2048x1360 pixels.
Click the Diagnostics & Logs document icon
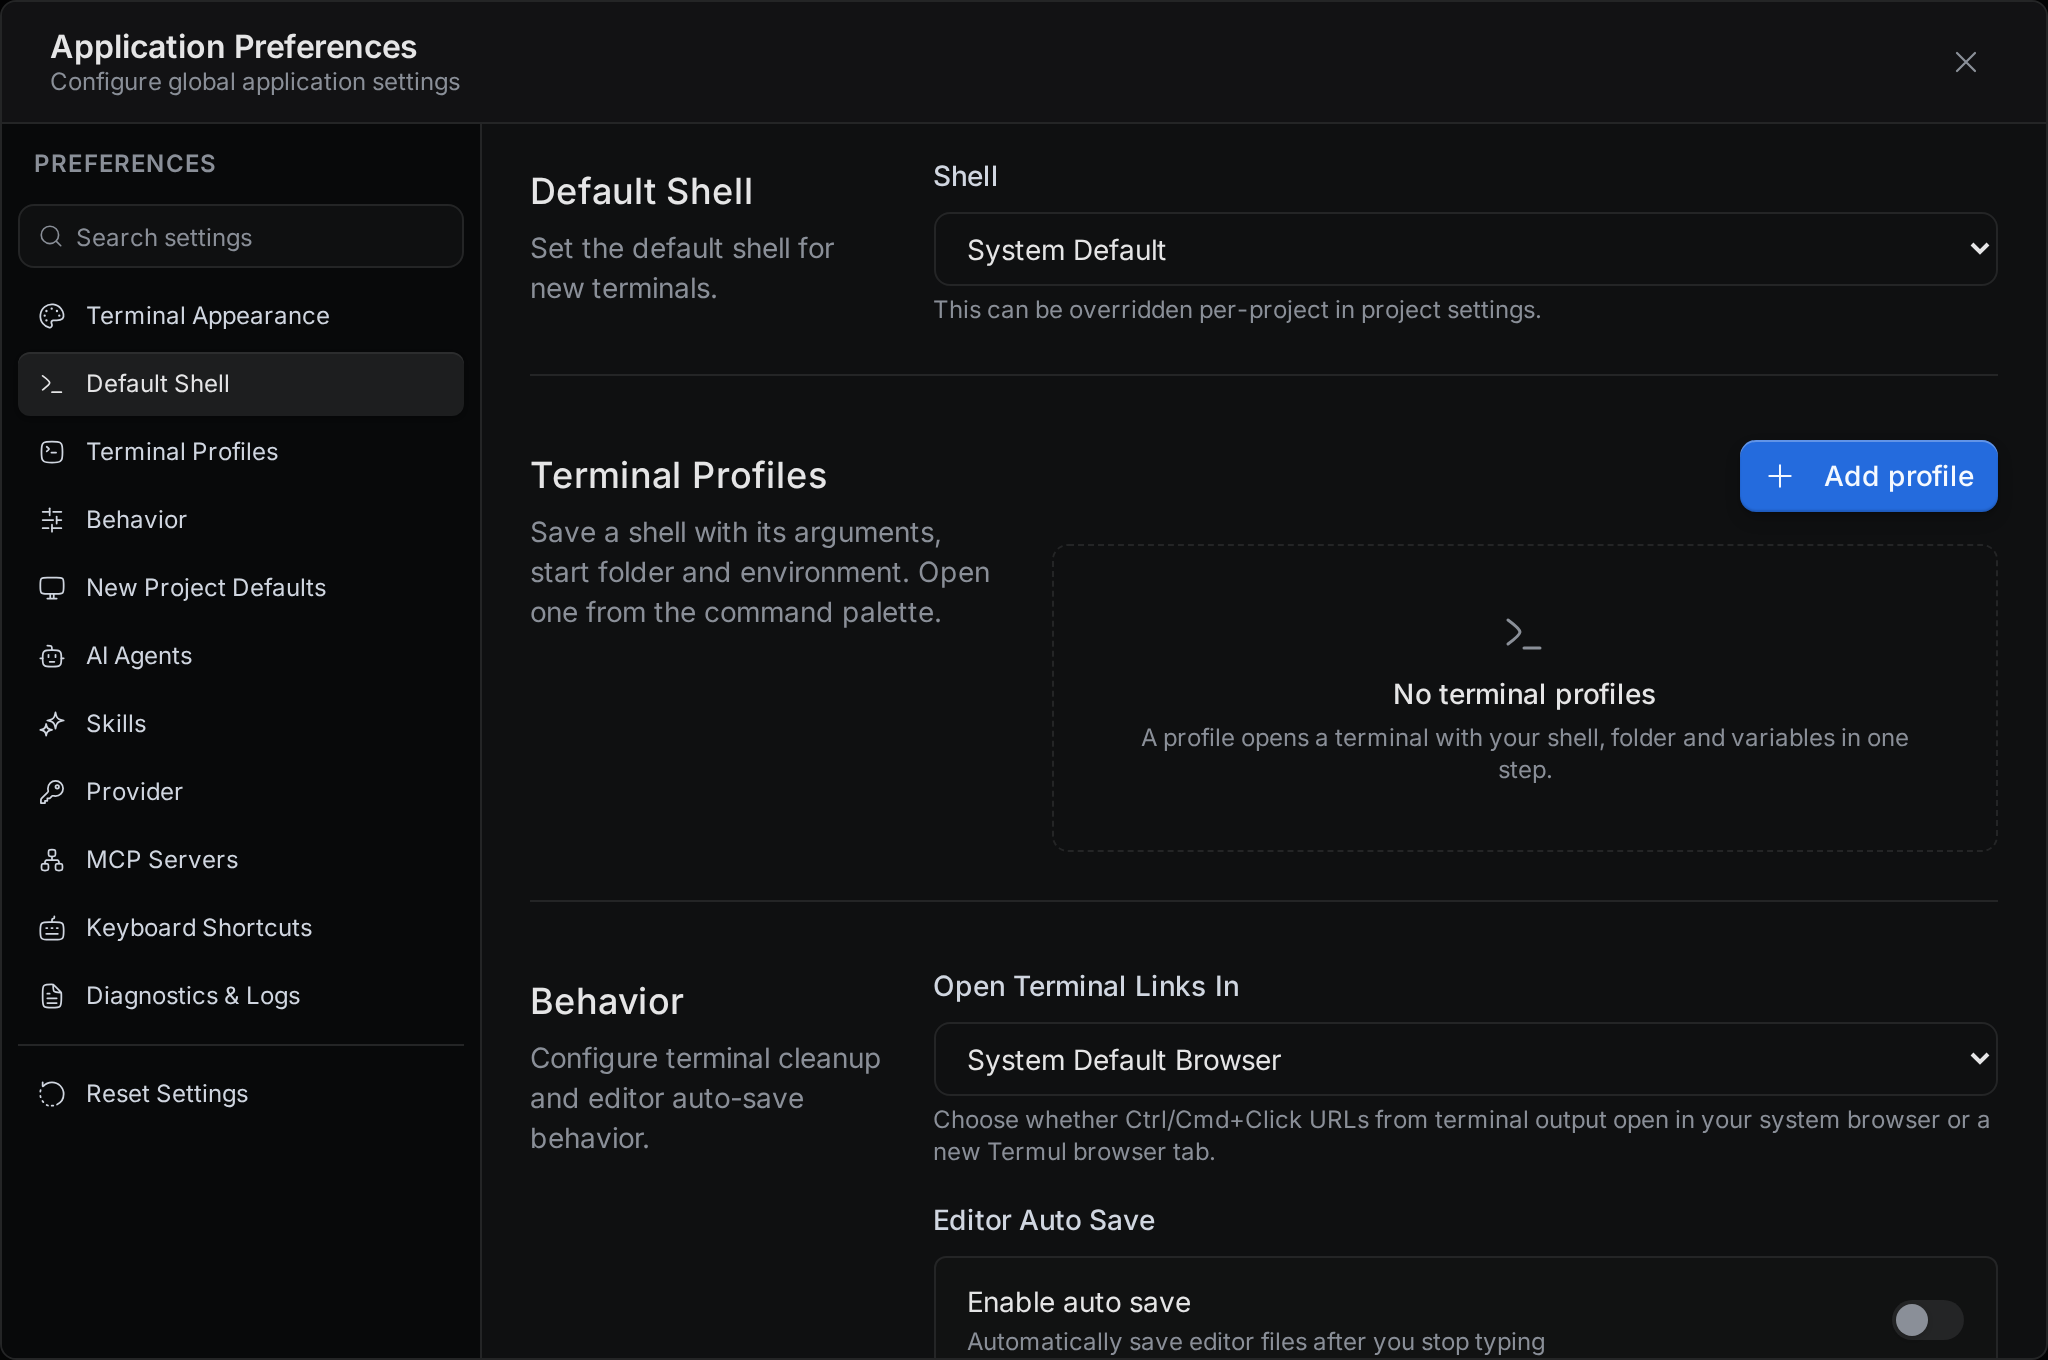(52, 996)
